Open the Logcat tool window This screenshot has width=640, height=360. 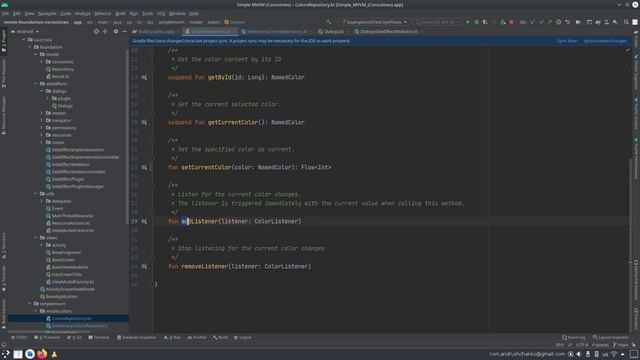[243, 338]
